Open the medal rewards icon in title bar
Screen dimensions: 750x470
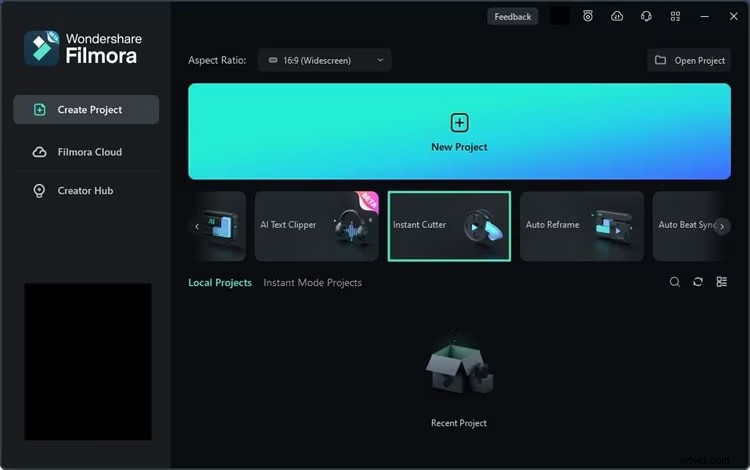tap(588, 16)
